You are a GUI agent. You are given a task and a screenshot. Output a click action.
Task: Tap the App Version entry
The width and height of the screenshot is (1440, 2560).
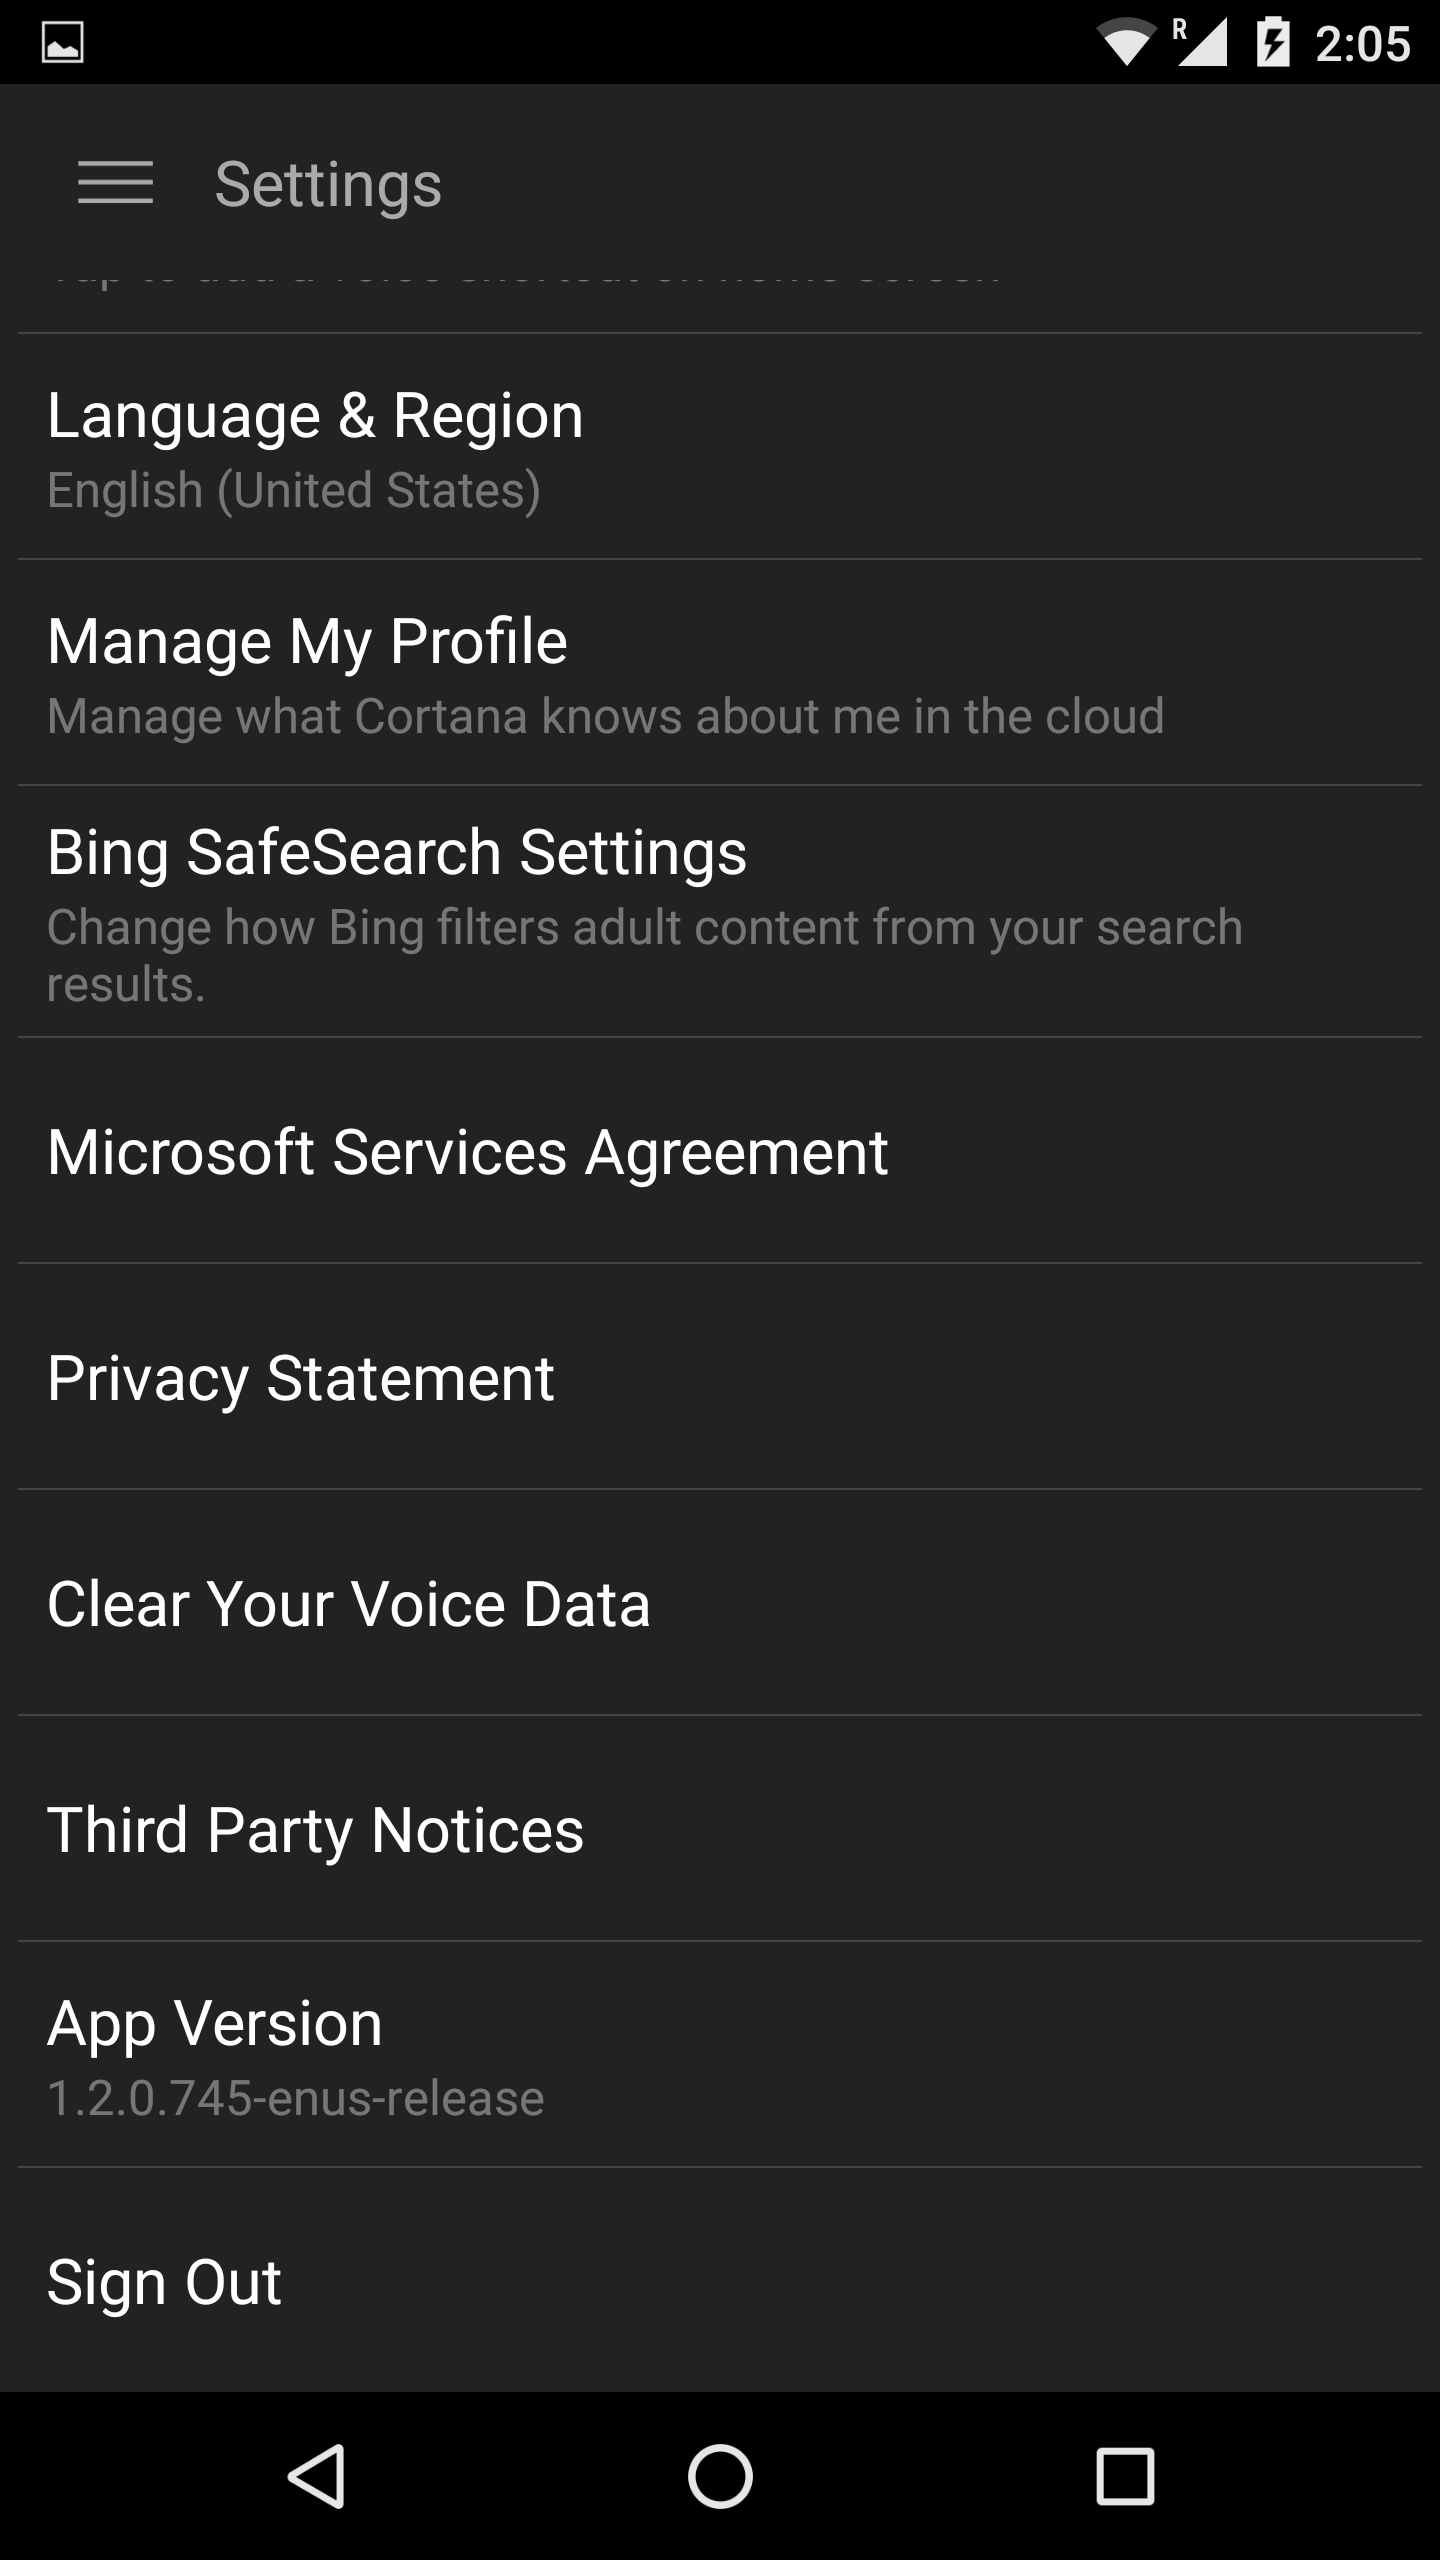coord(720,2056)
